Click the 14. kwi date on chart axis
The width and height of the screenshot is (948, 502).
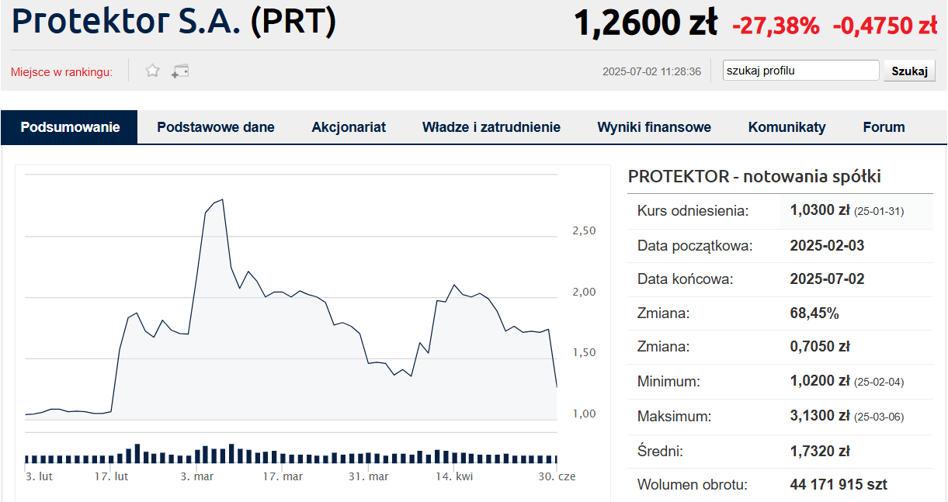(x=455, y=477)
